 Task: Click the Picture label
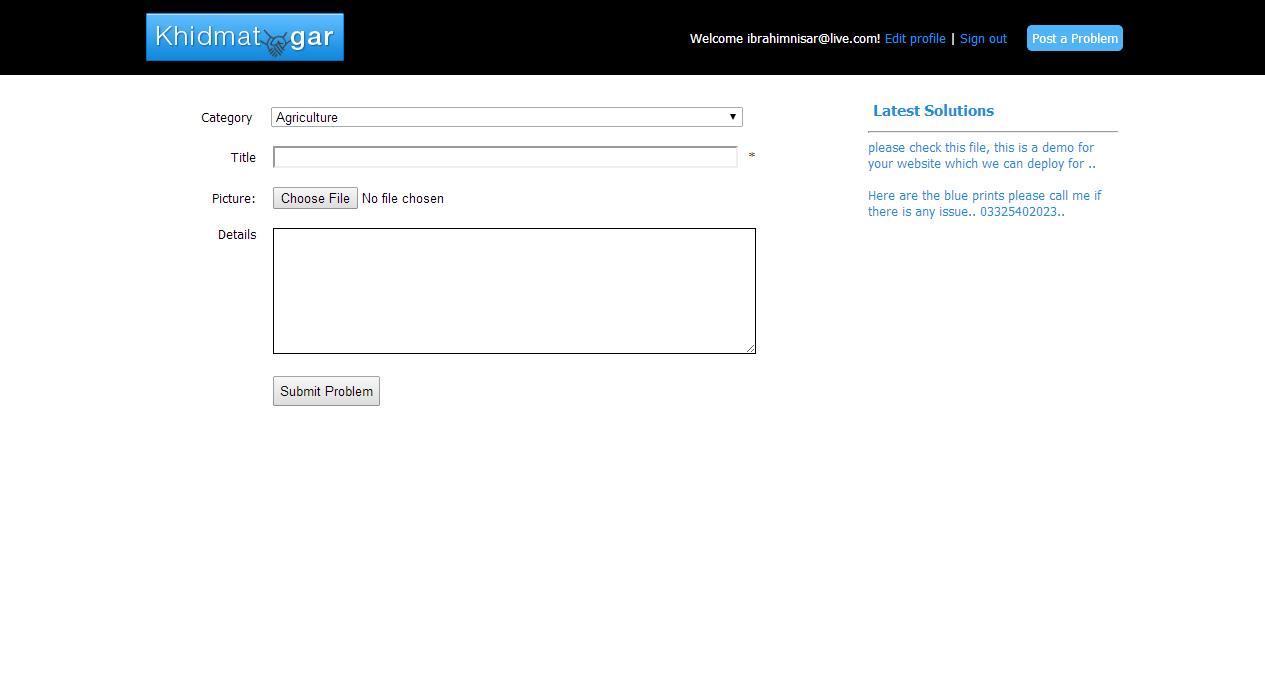(x=234, y=198)
